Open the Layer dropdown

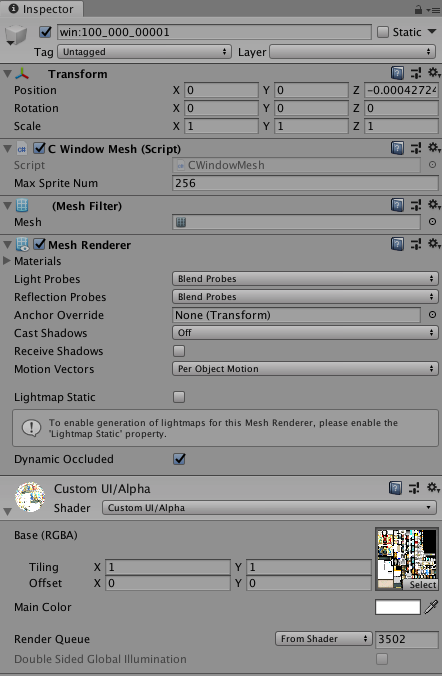(353, 52)
